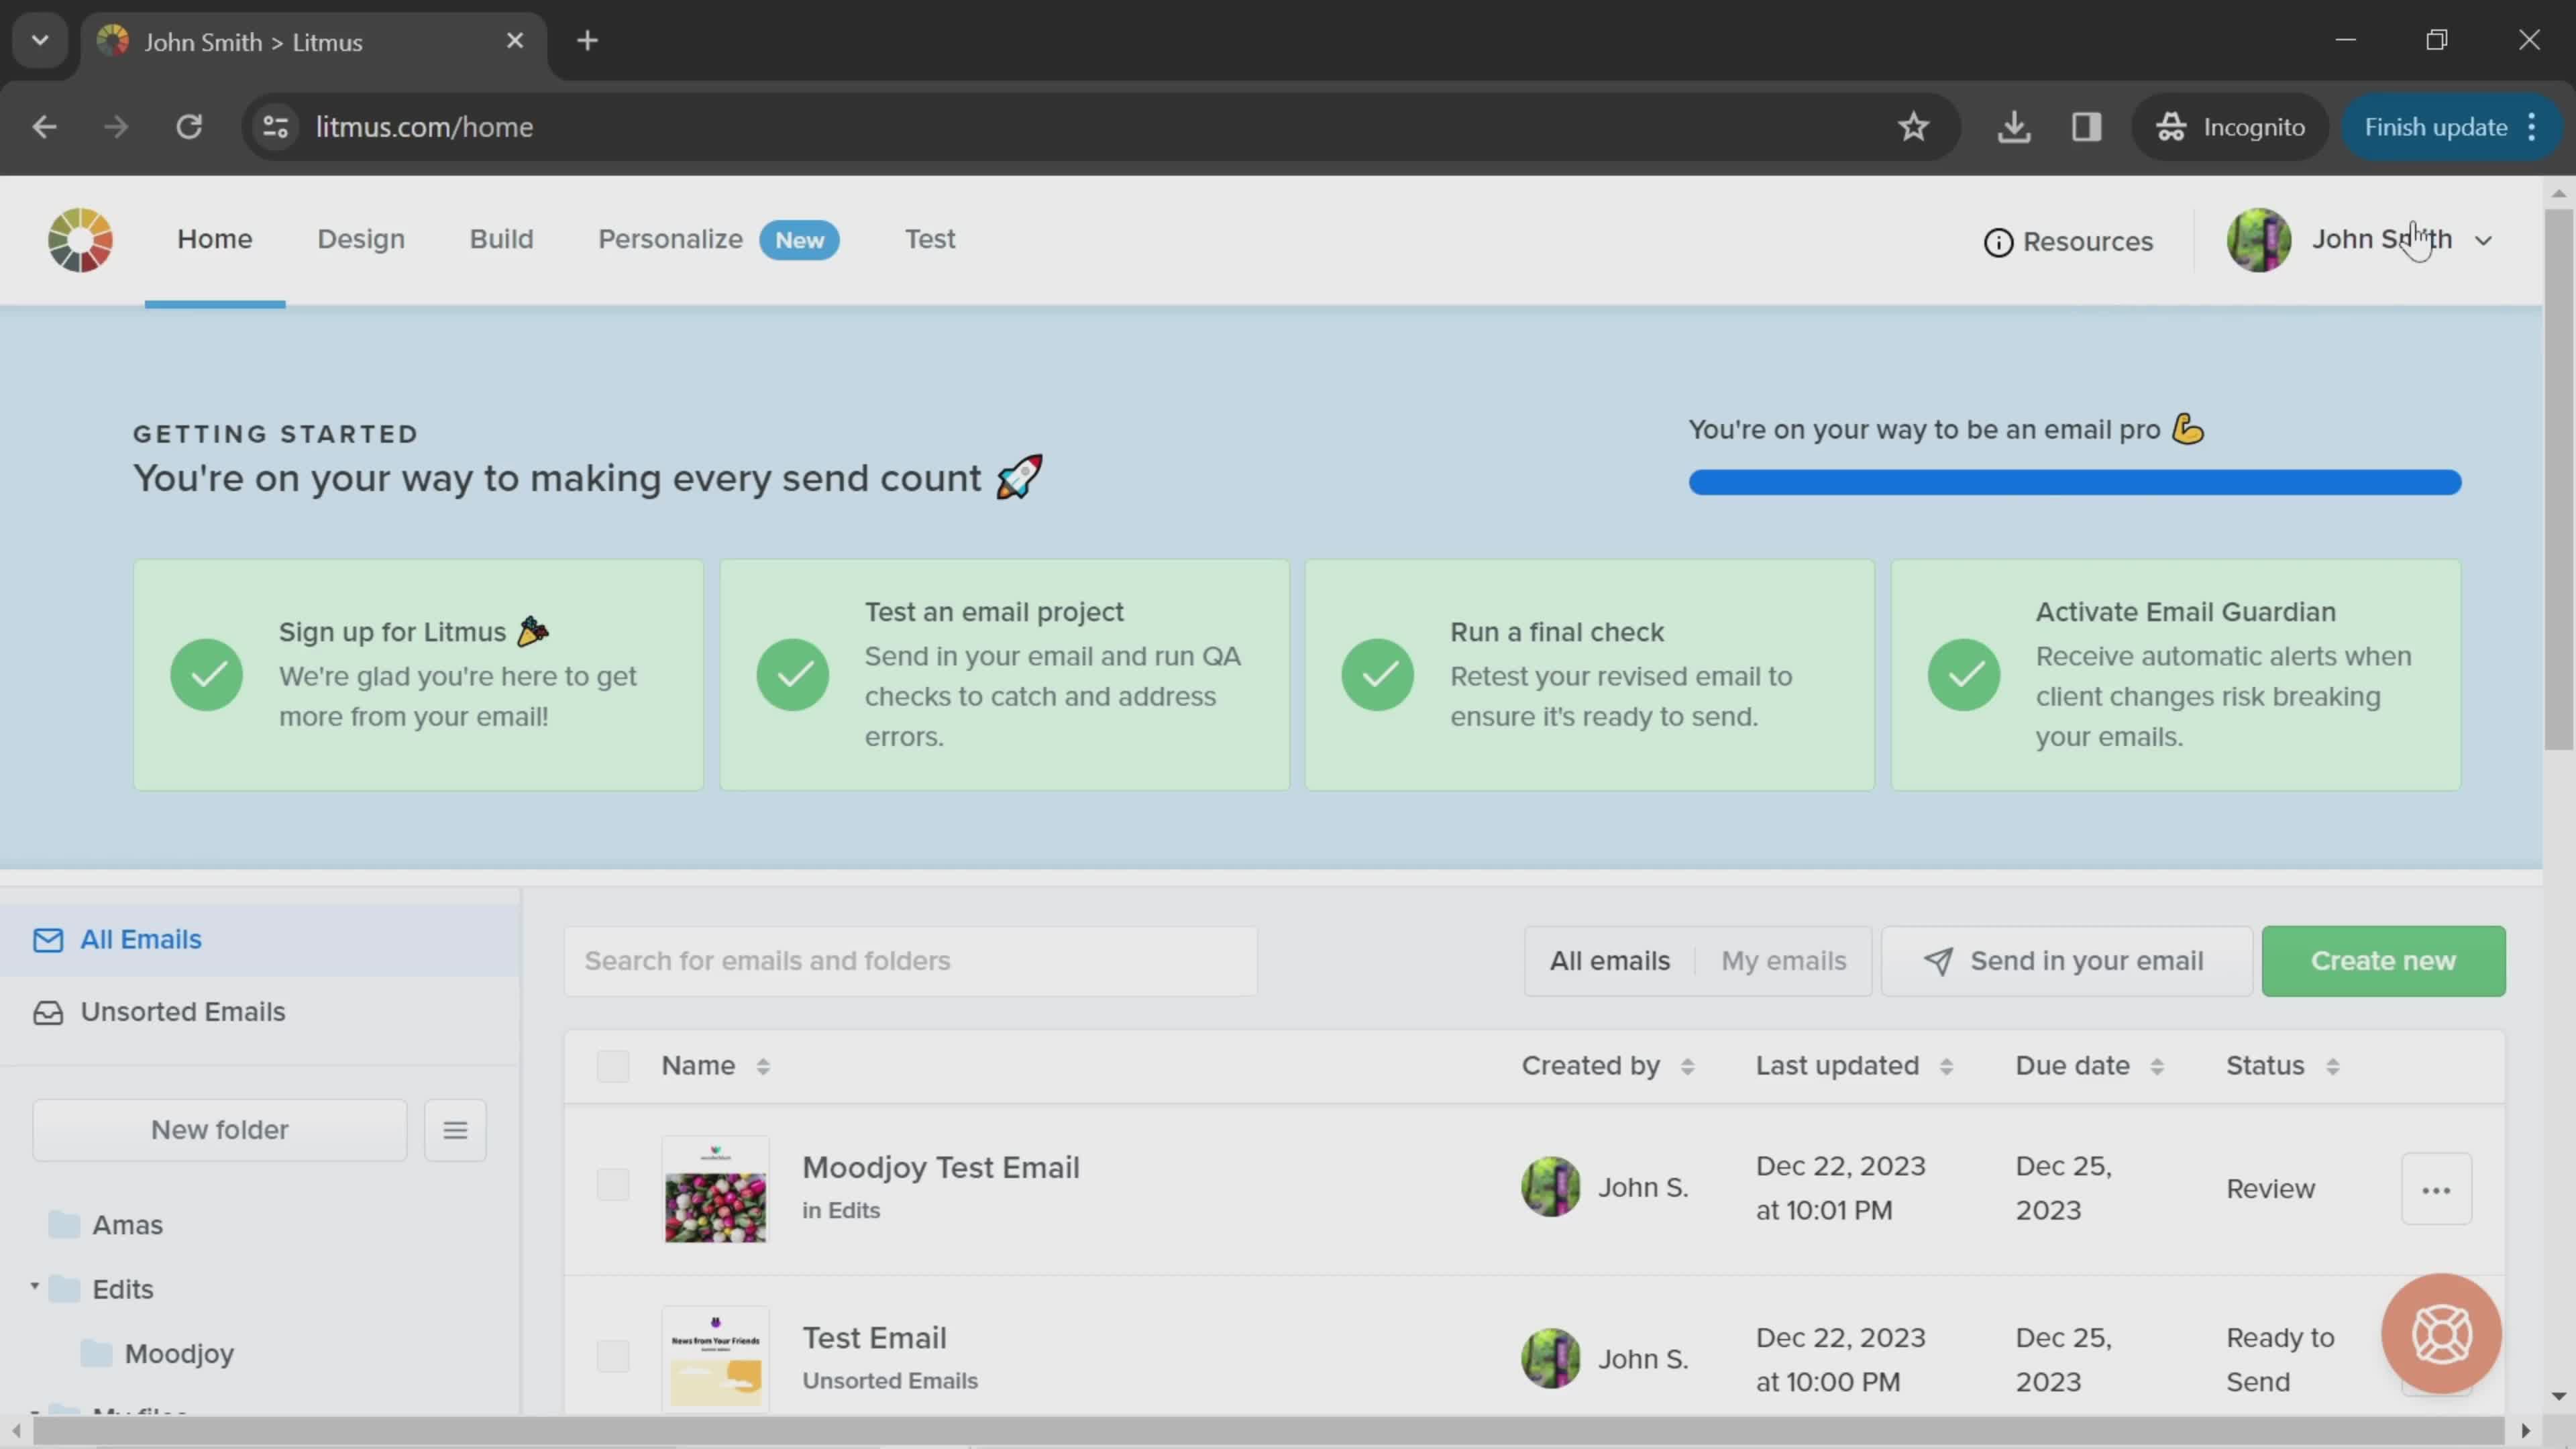2576x1449 pixels.
Task: Click the email pro progress bar
Action: pyautogui.click(x=2074, y=482)
